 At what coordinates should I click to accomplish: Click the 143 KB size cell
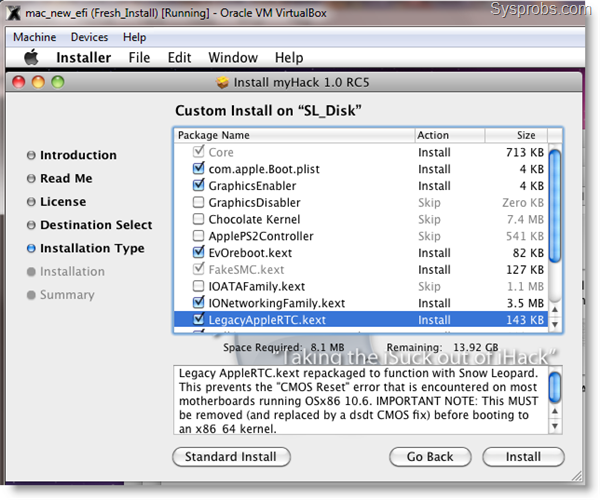coord(525,320)
